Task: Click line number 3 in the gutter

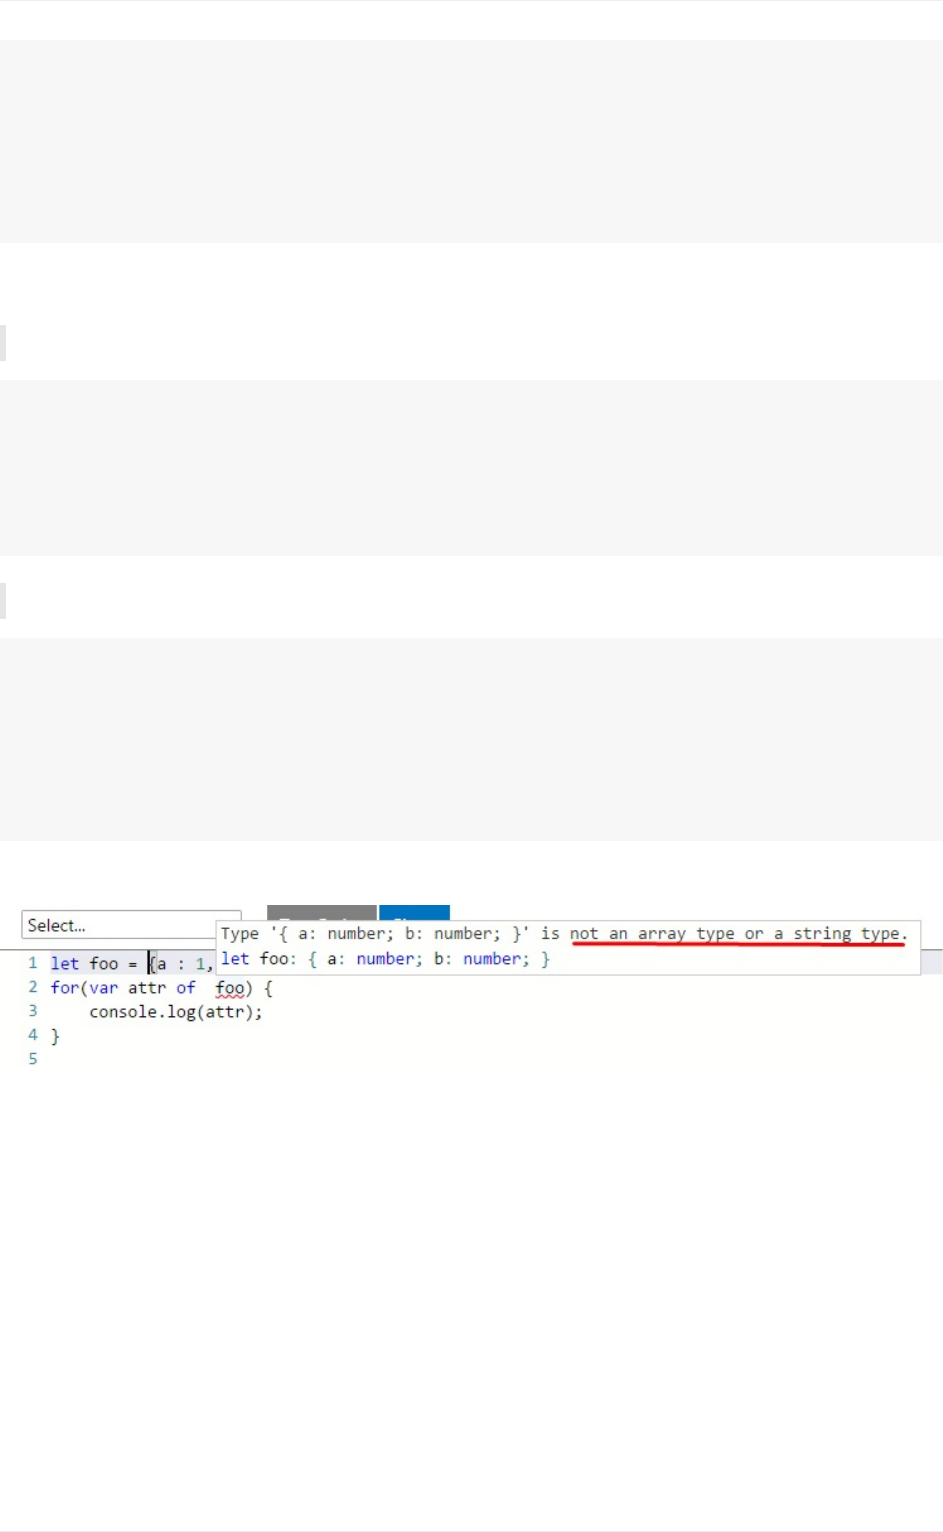Action: pos(33,1011)
